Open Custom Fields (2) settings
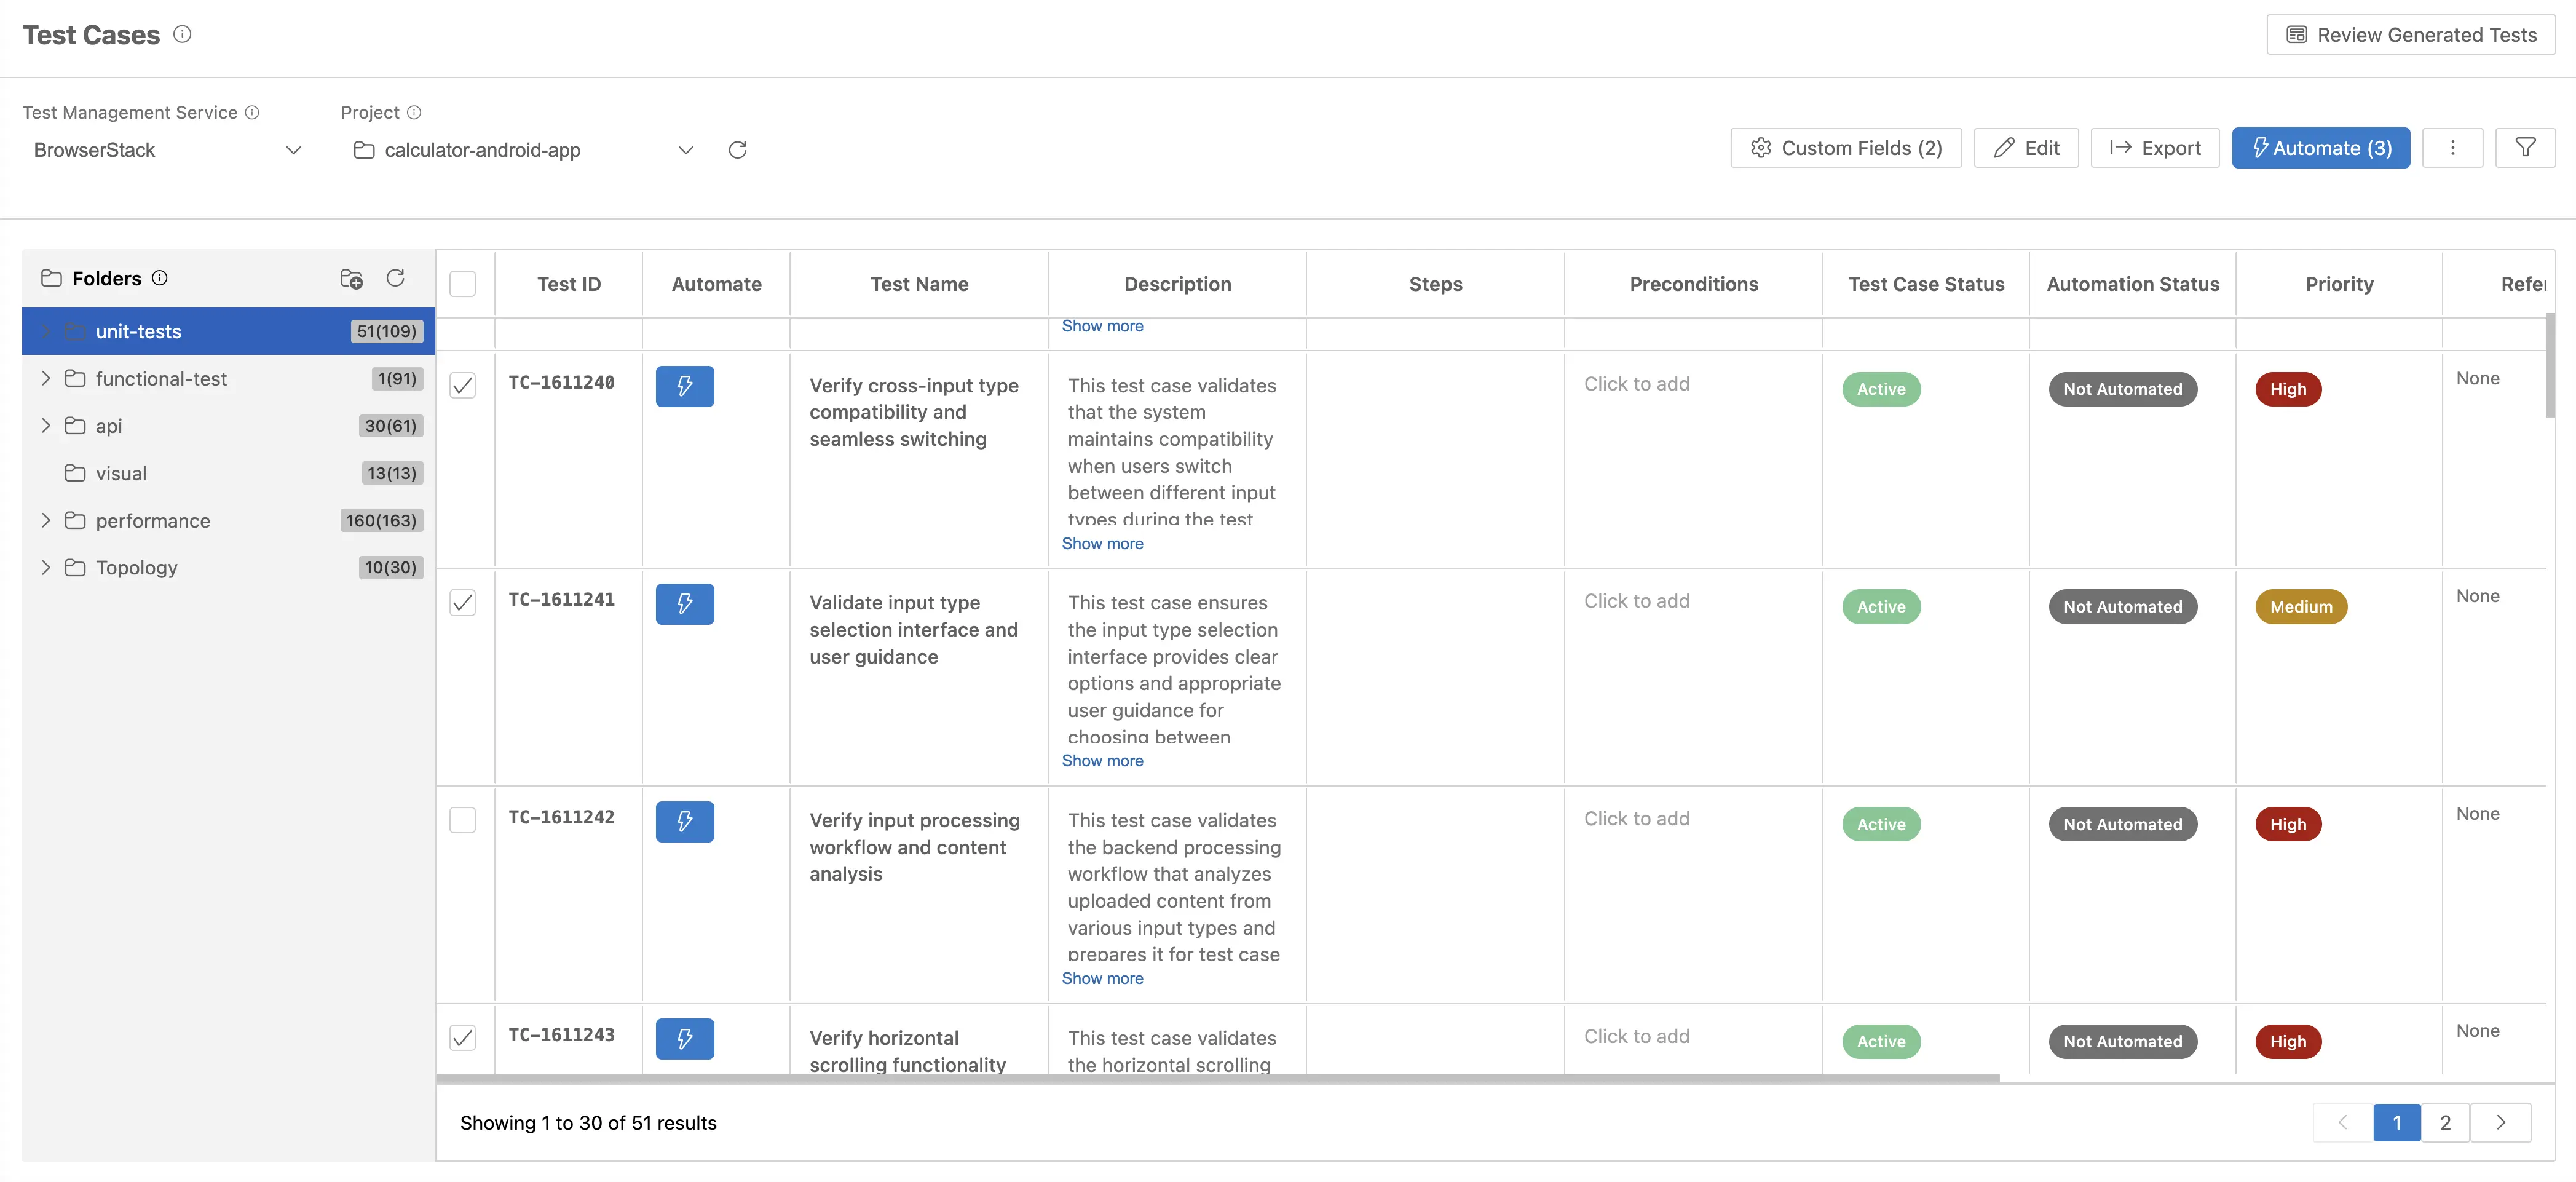Screen dimensions: 2576x1182 click(1846, 148)
